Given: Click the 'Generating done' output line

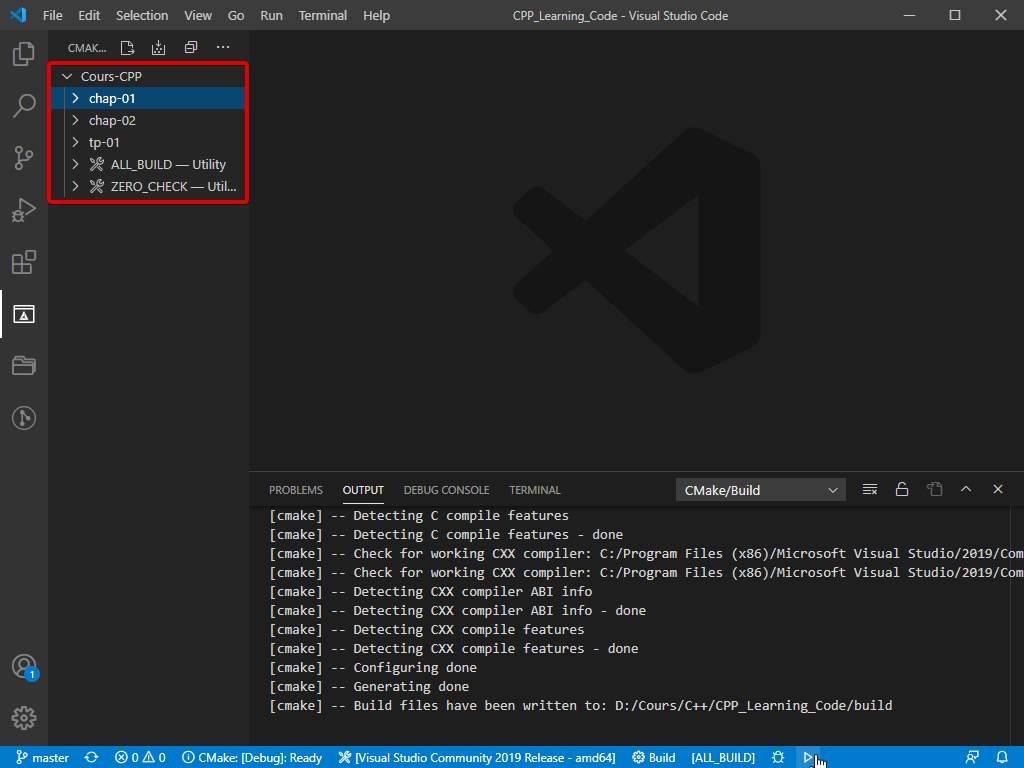Looking at the screenshot, I should pyautogui.click(x=369, y=686).
